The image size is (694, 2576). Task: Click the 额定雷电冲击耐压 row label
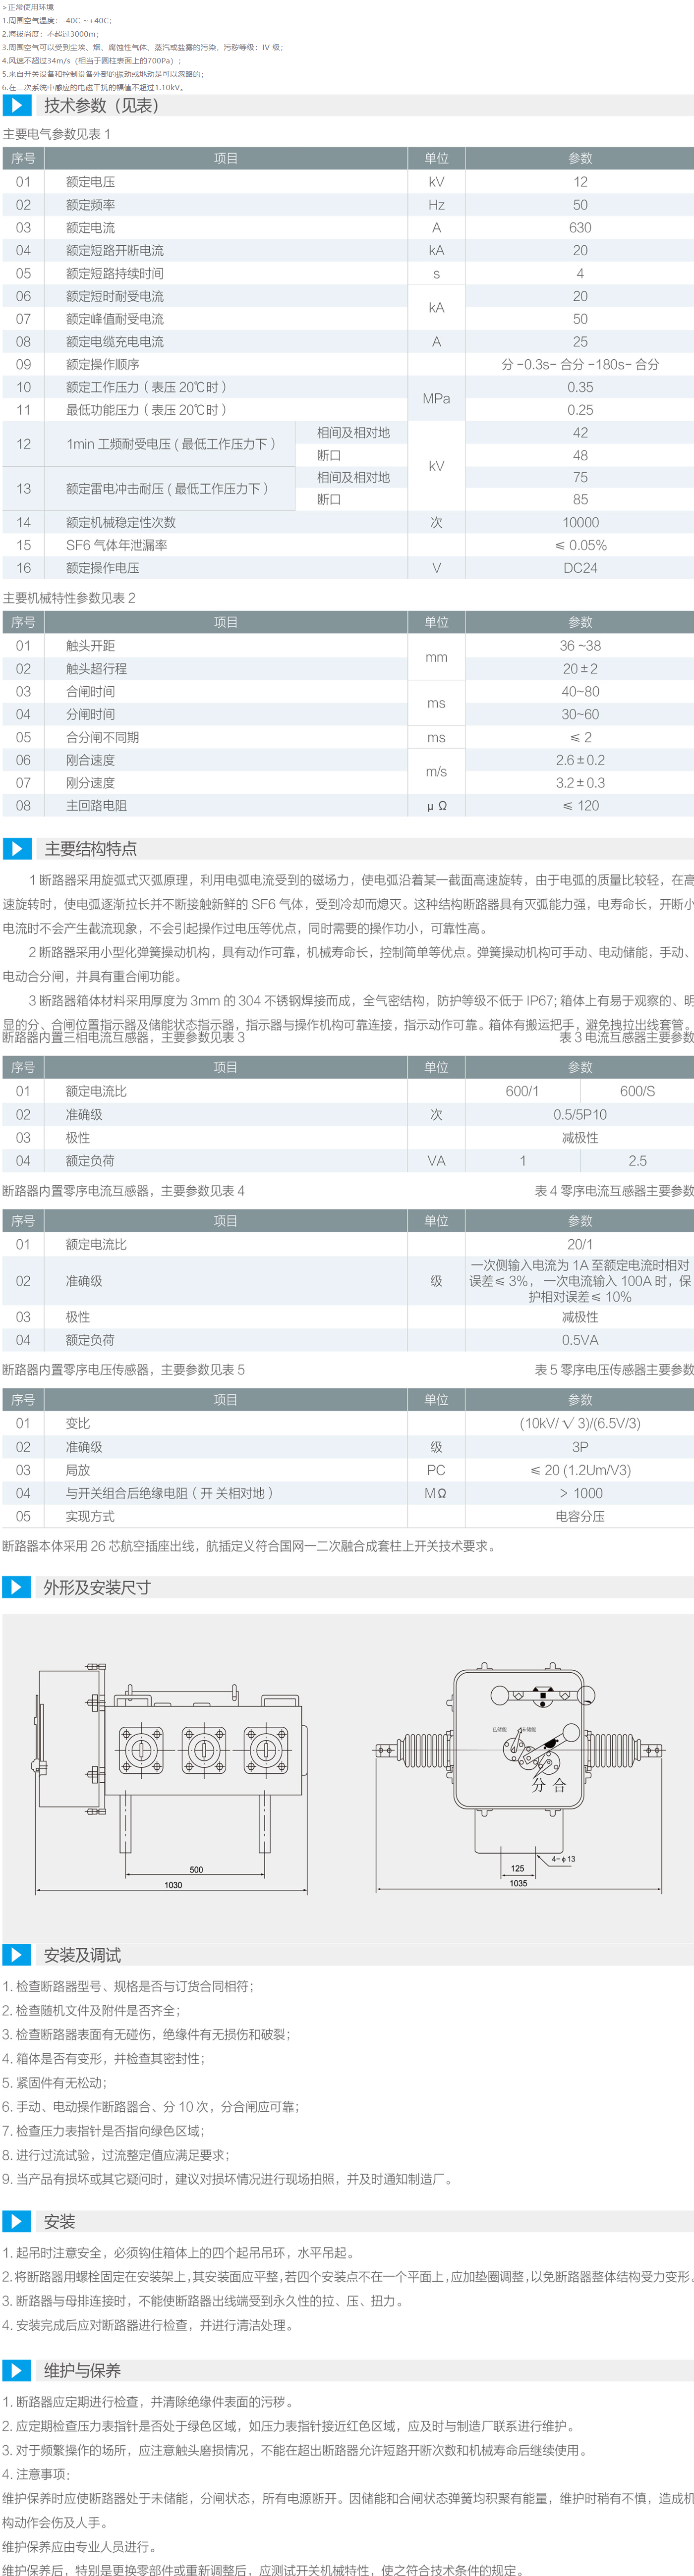click(x=167, y=489)
